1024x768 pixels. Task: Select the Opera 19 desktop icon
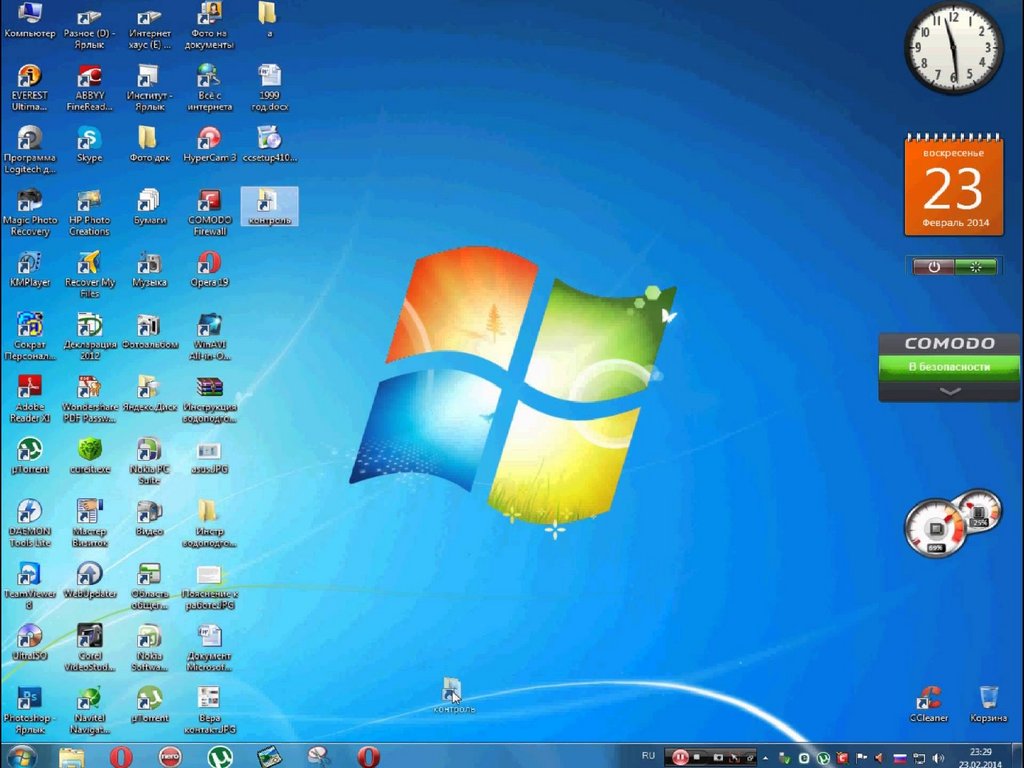pyautogui.click(x=209, y=269)
